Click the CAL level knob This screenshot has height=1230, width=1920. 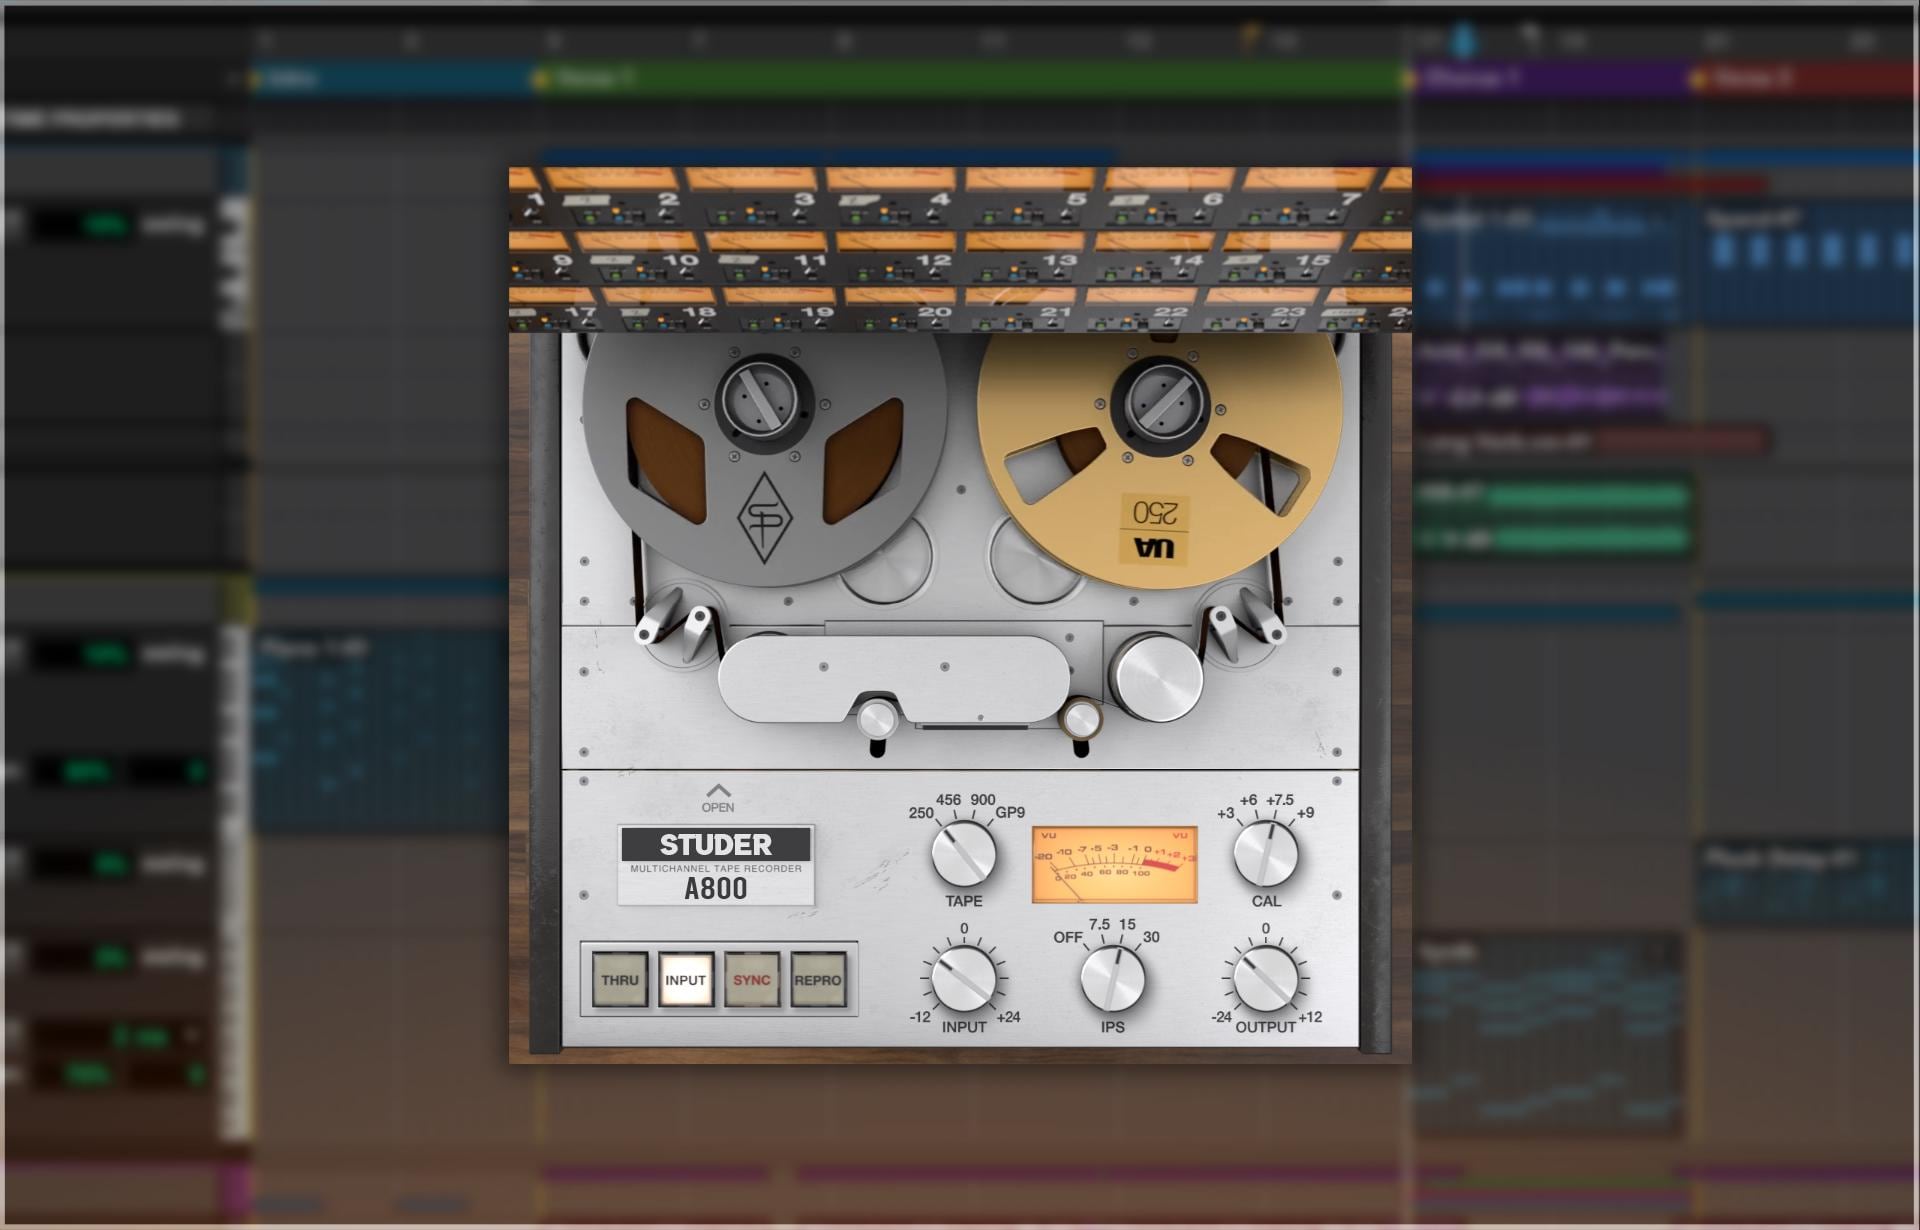(x=1266, y=853)
